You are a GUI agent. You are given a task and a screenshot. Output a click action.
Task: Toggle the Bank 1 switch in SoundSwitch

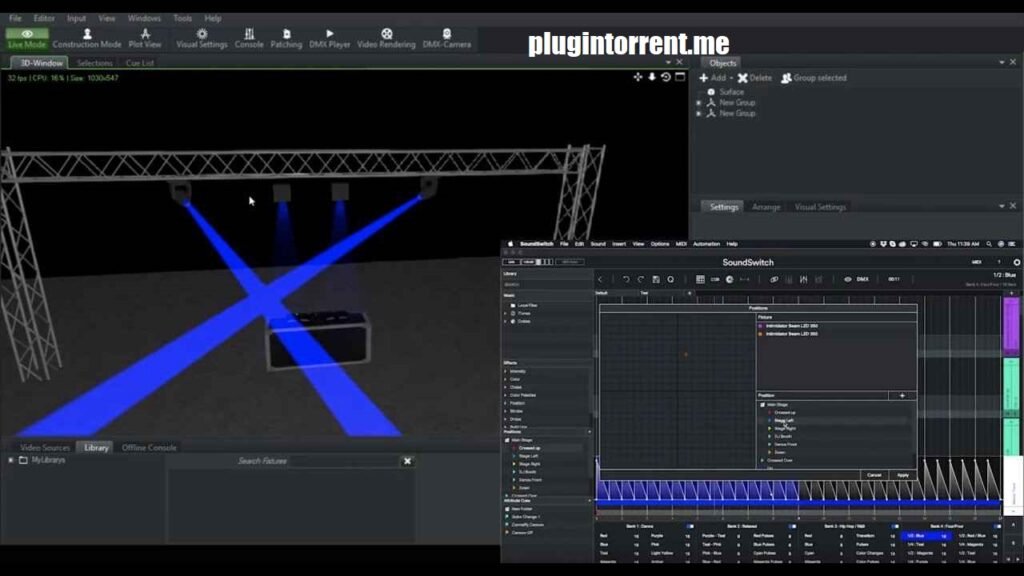(x=690, y=526)
